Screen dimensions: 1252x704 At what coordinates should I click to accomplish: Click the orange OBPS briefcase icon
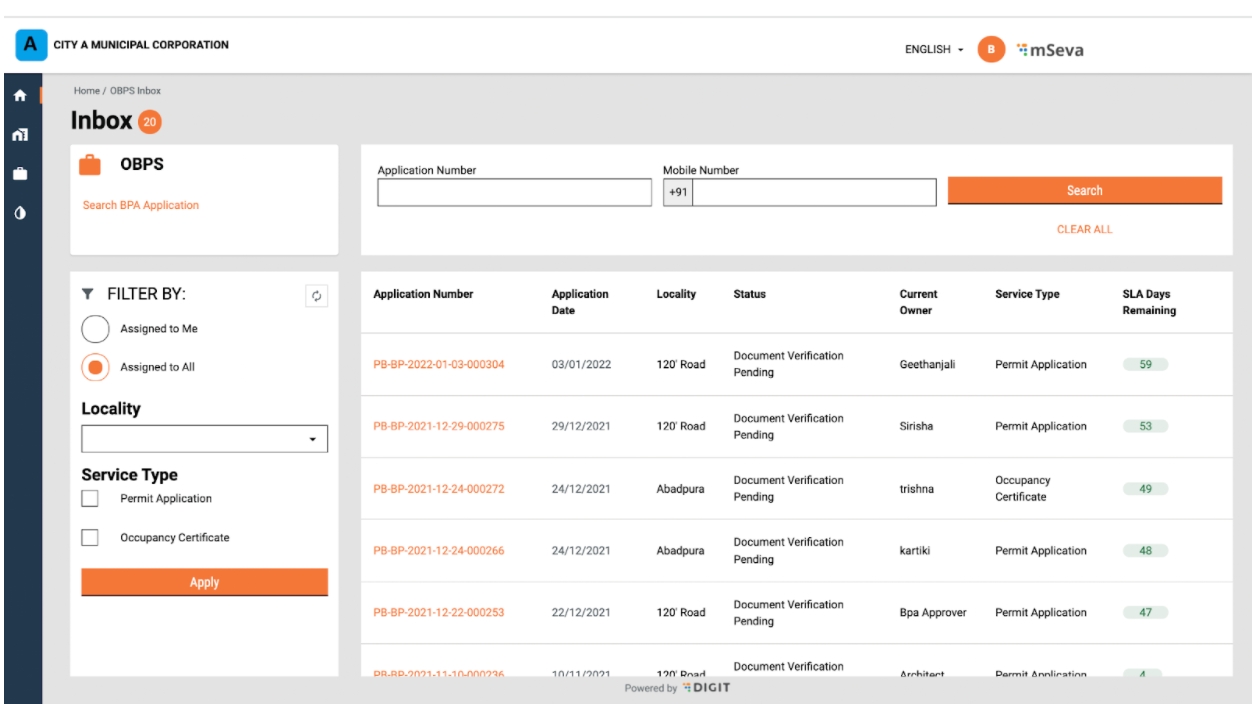pos(90,166)
